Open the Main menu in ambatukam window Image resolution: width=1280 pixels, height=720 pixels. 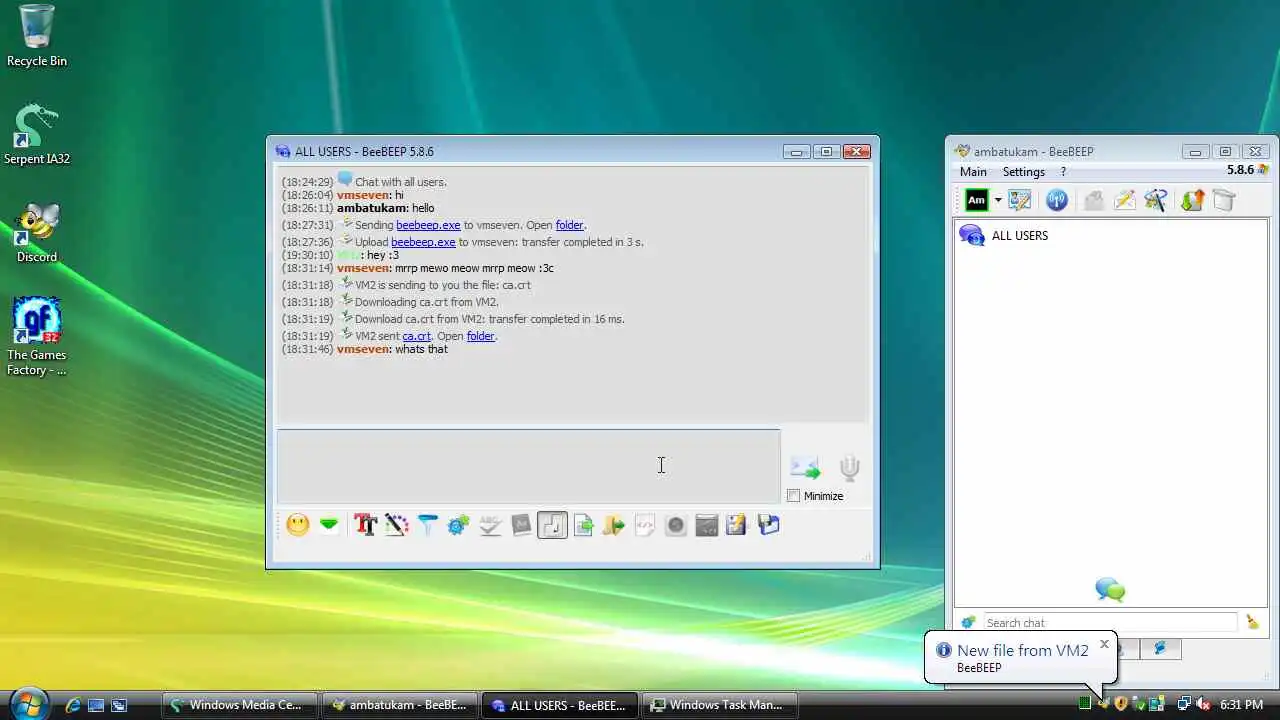coord(973,172)
